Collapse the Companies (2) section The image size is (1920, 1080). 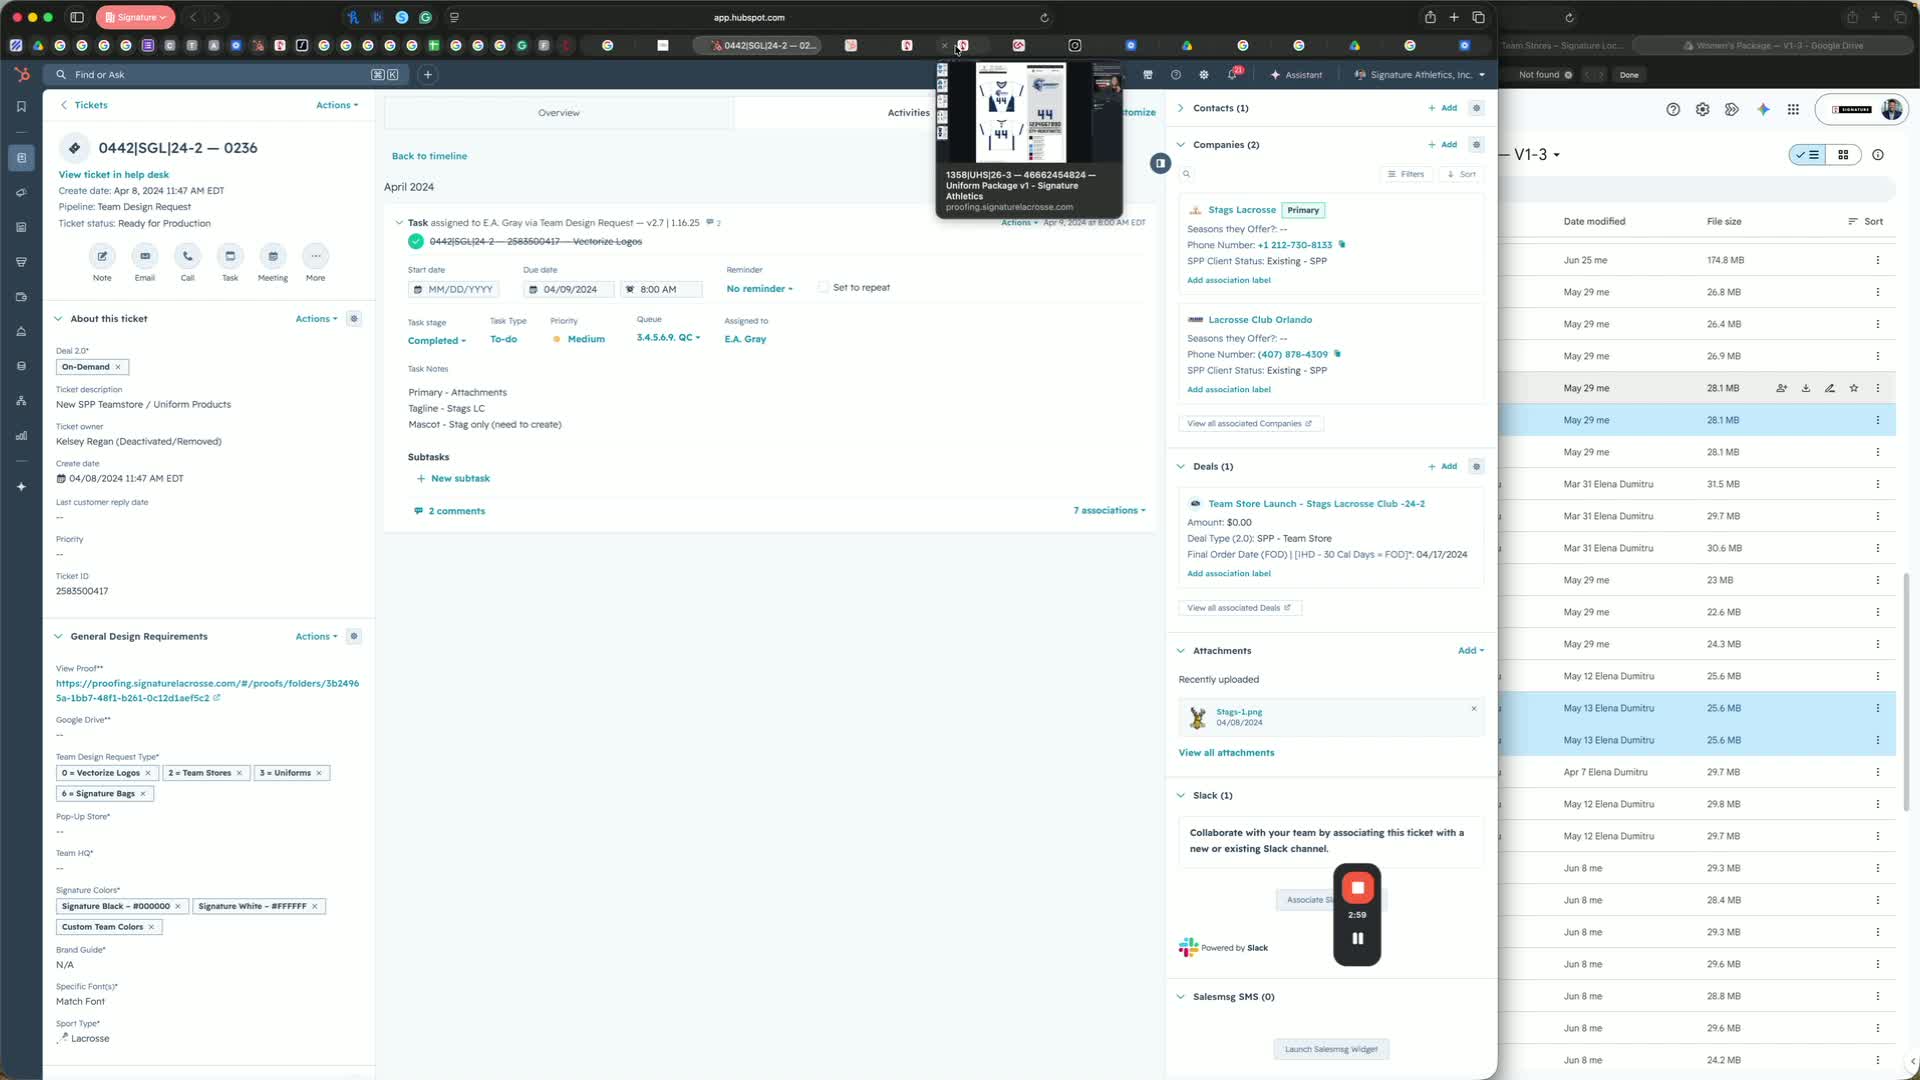pyautogui.click(x=1181, y=145)
